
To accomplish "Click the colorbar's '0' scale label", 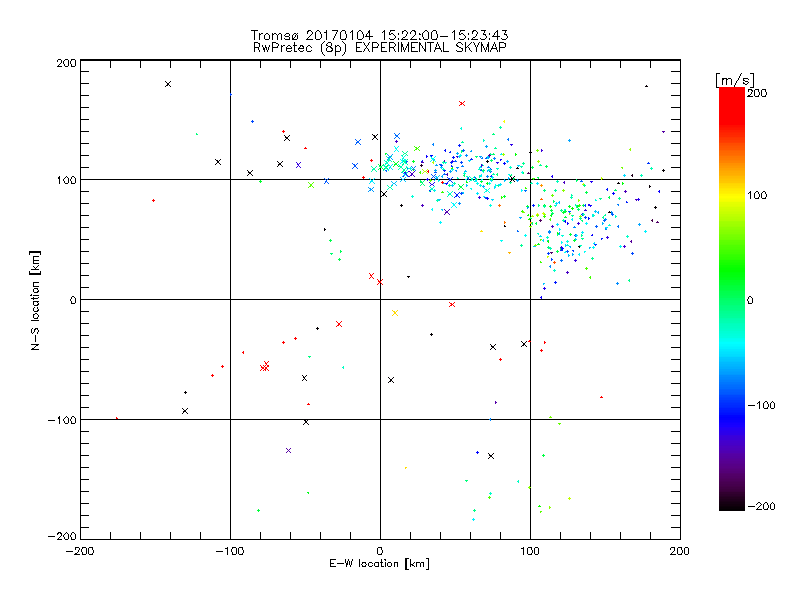I will (x=750, y=300).
